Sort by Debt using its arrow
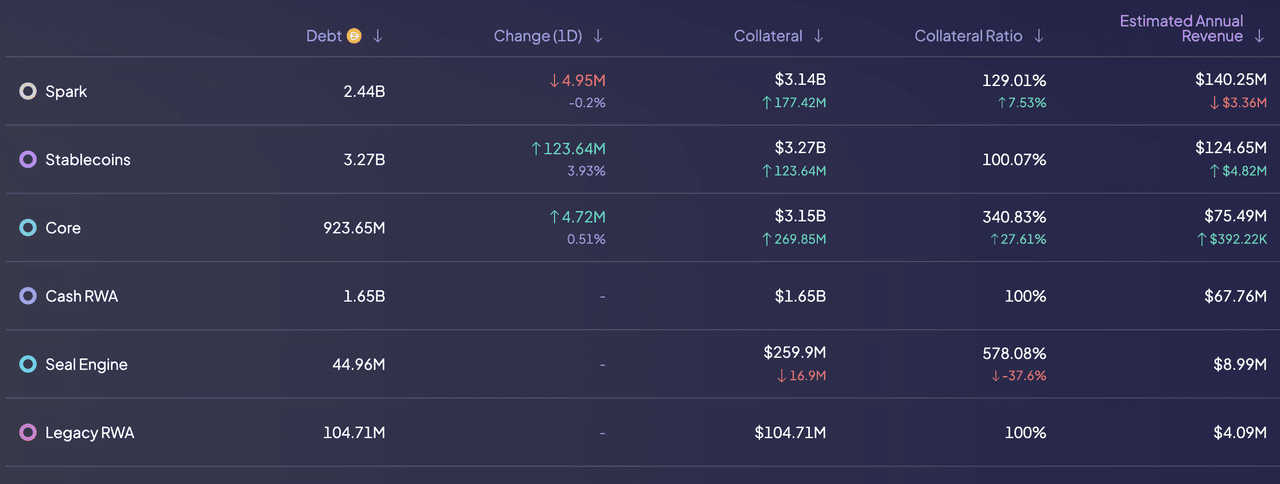Viewport: 1280px width, 484px height. [x=378, y=36]
